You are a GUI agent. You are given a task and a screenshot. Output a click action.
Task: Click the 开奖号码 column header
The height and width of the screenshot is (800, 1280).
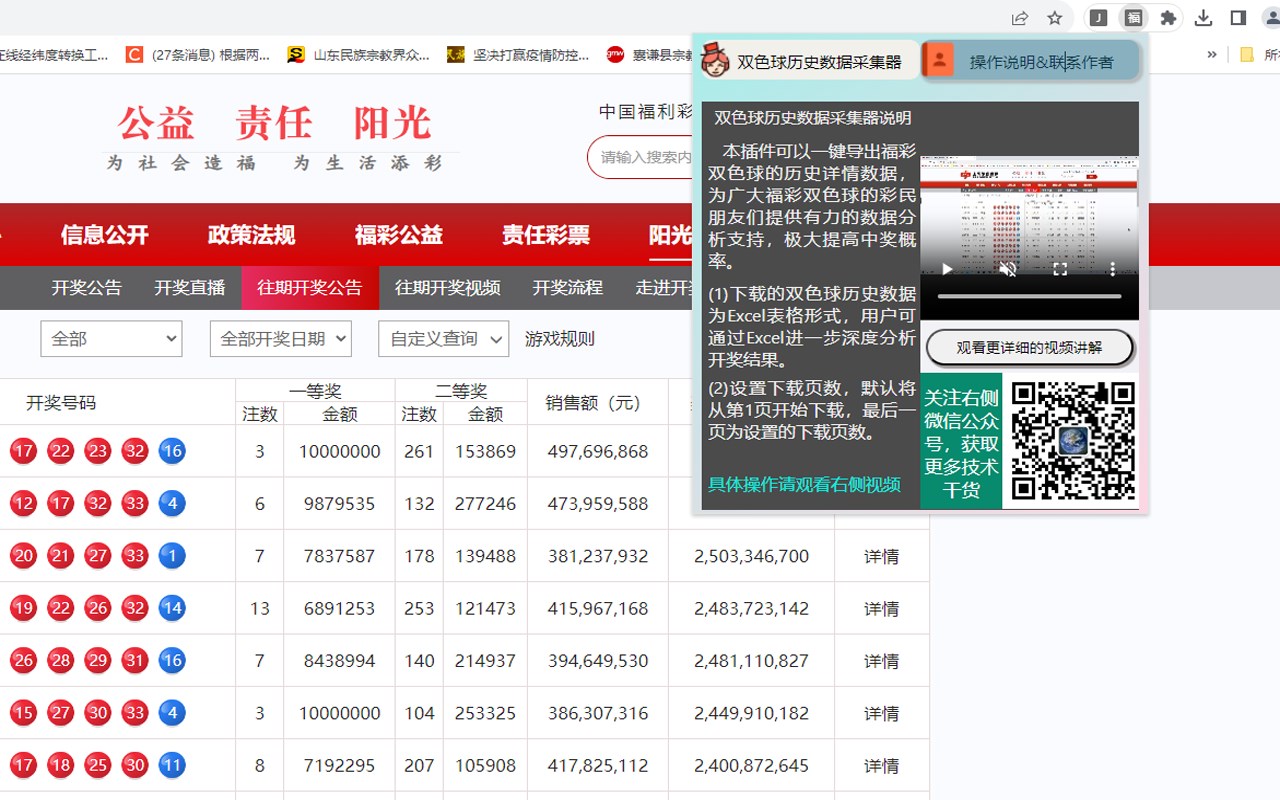[x=61, y=403]
